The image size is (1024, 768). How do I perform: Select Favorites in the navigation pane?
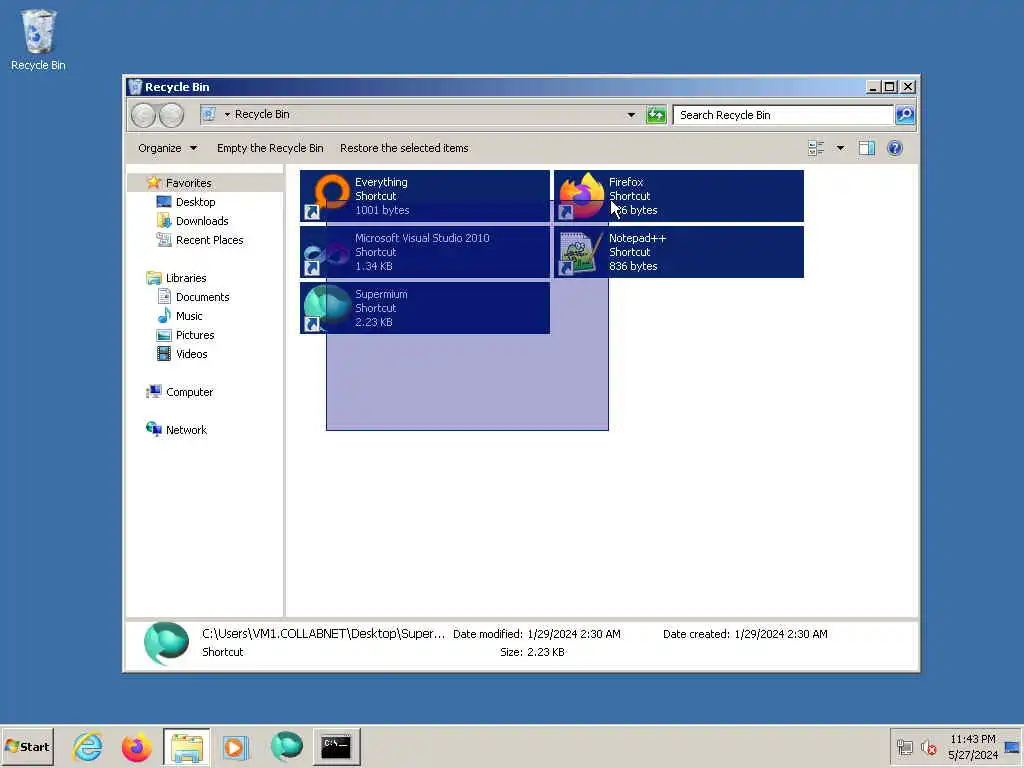pos(188,183)
